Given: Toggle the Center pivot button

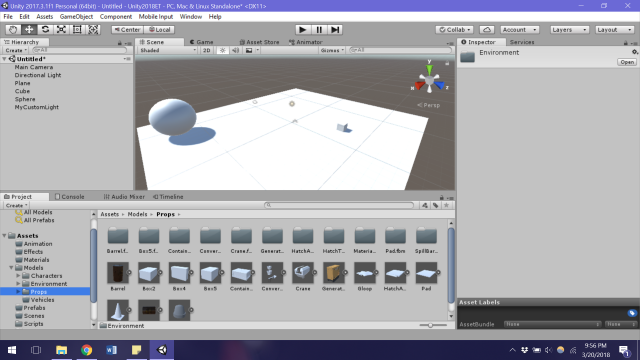Looking at the screenshot, I should [x=127, y=30].
